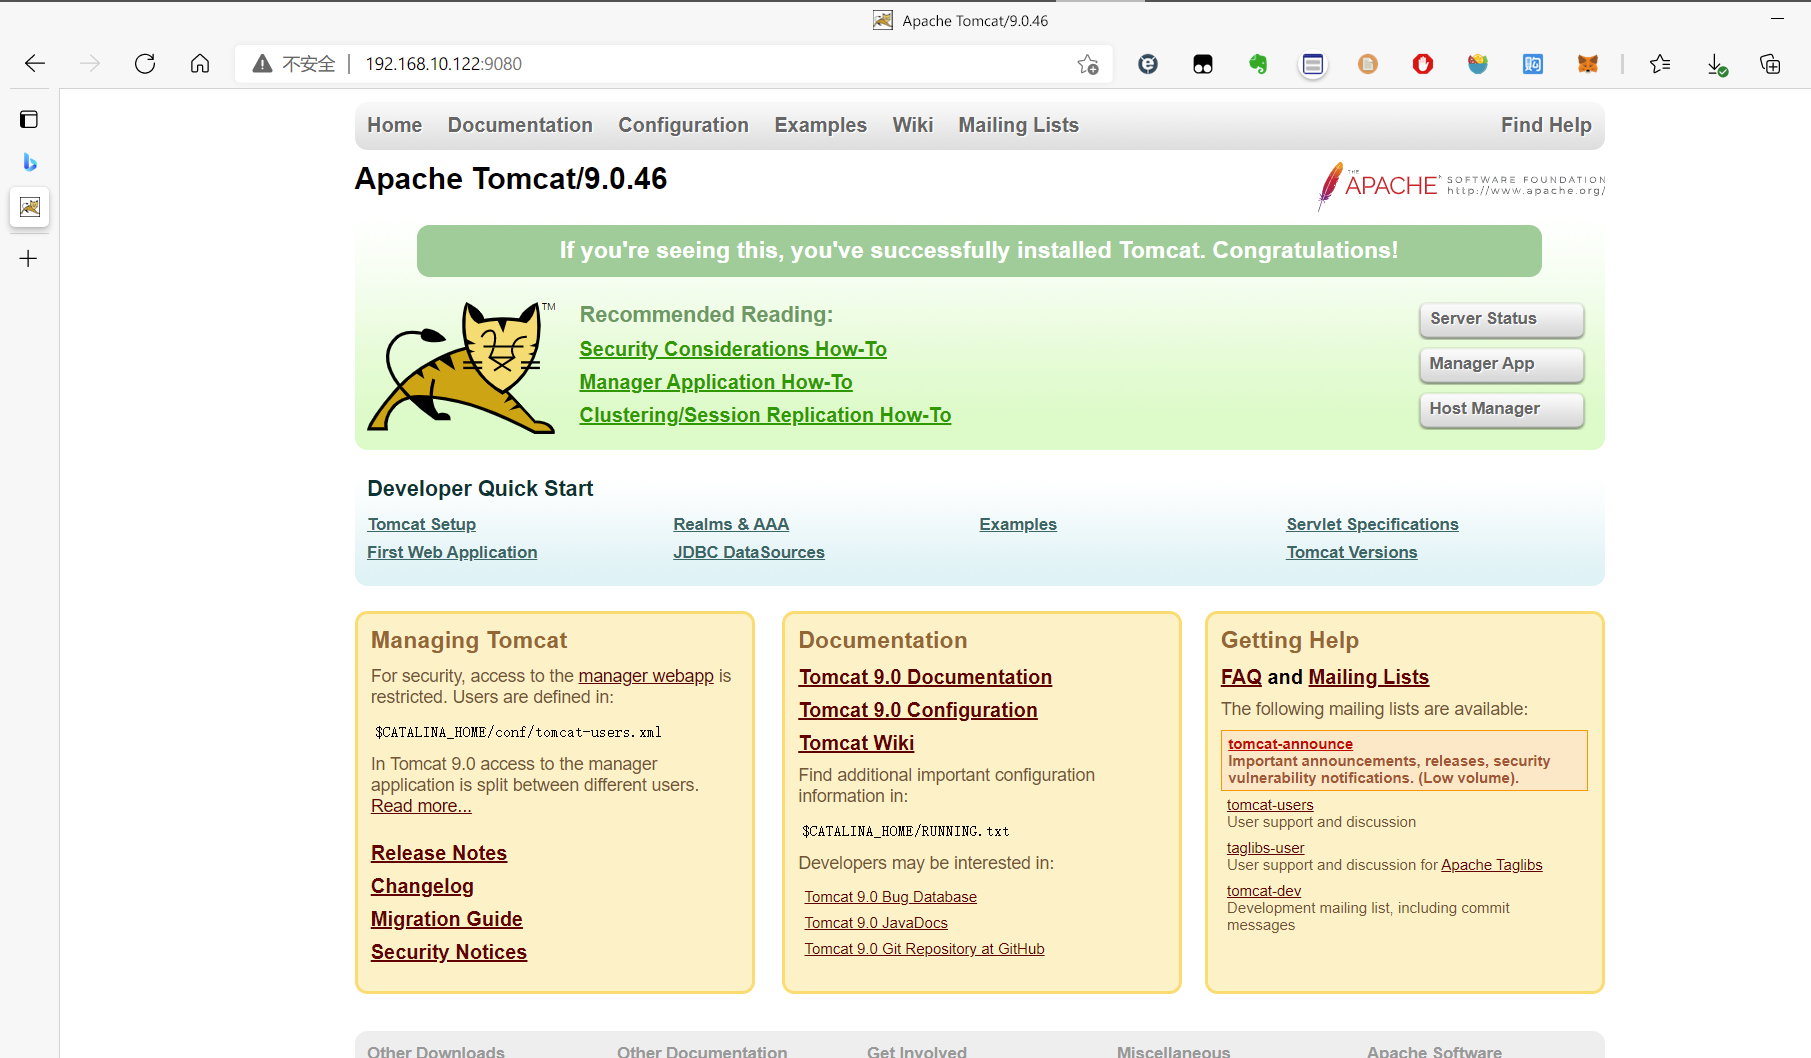Open the MetaMask fox extension icon

click(x=1588, y=64)
